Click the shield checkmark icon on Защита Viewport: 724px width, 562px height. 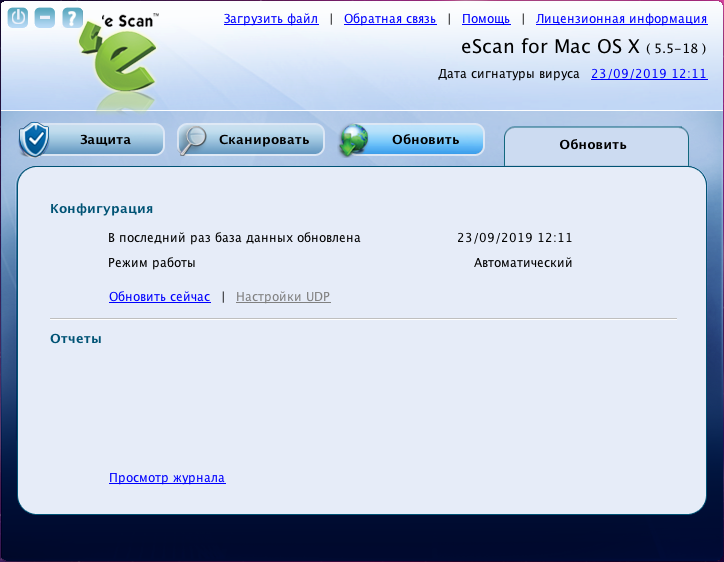(34, 139)
